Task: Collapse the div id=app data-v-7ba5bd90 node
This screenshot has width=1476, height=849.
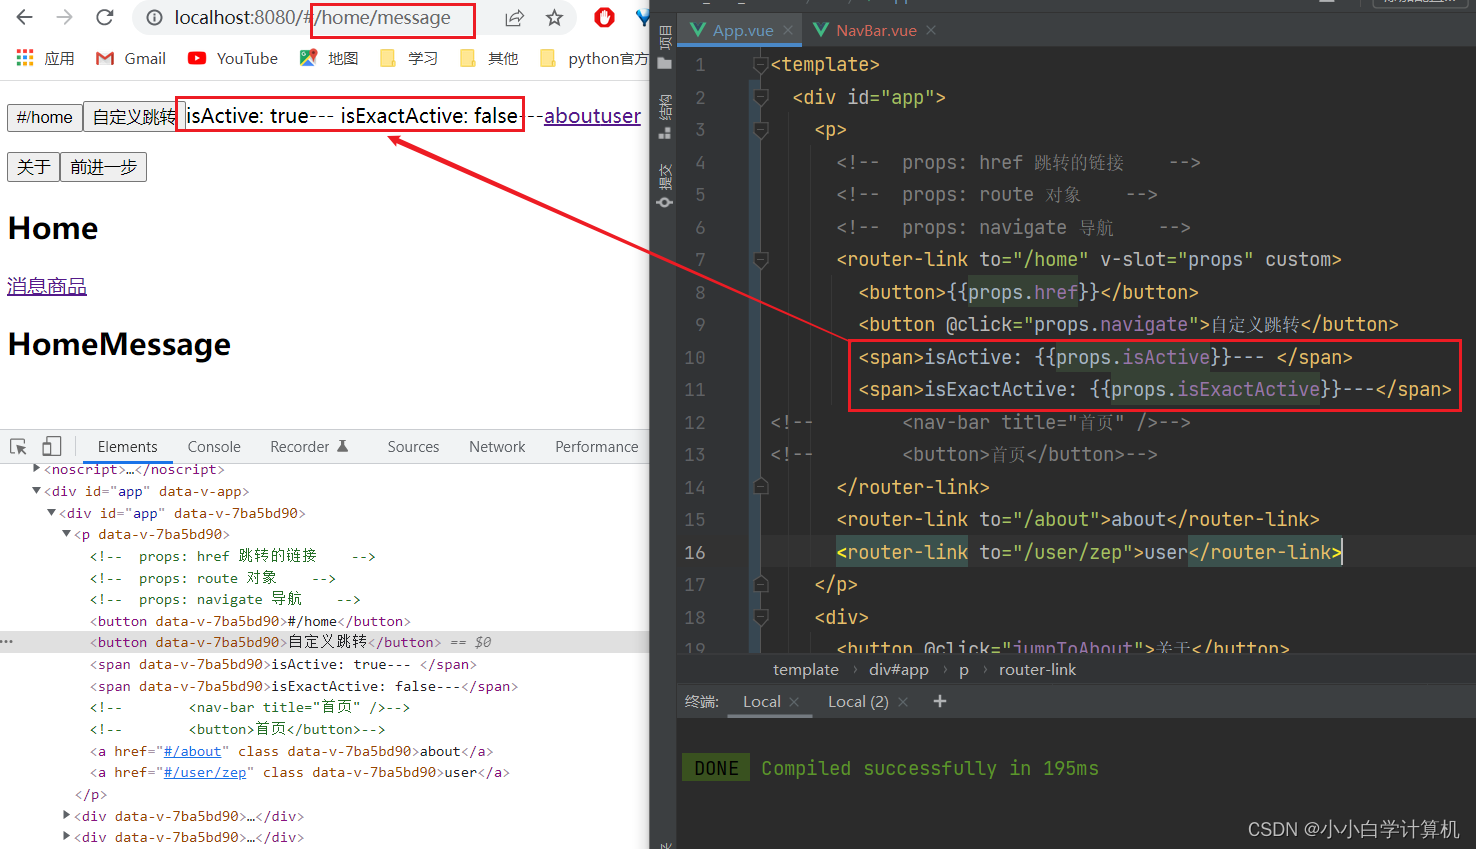Action: point(52,512)
